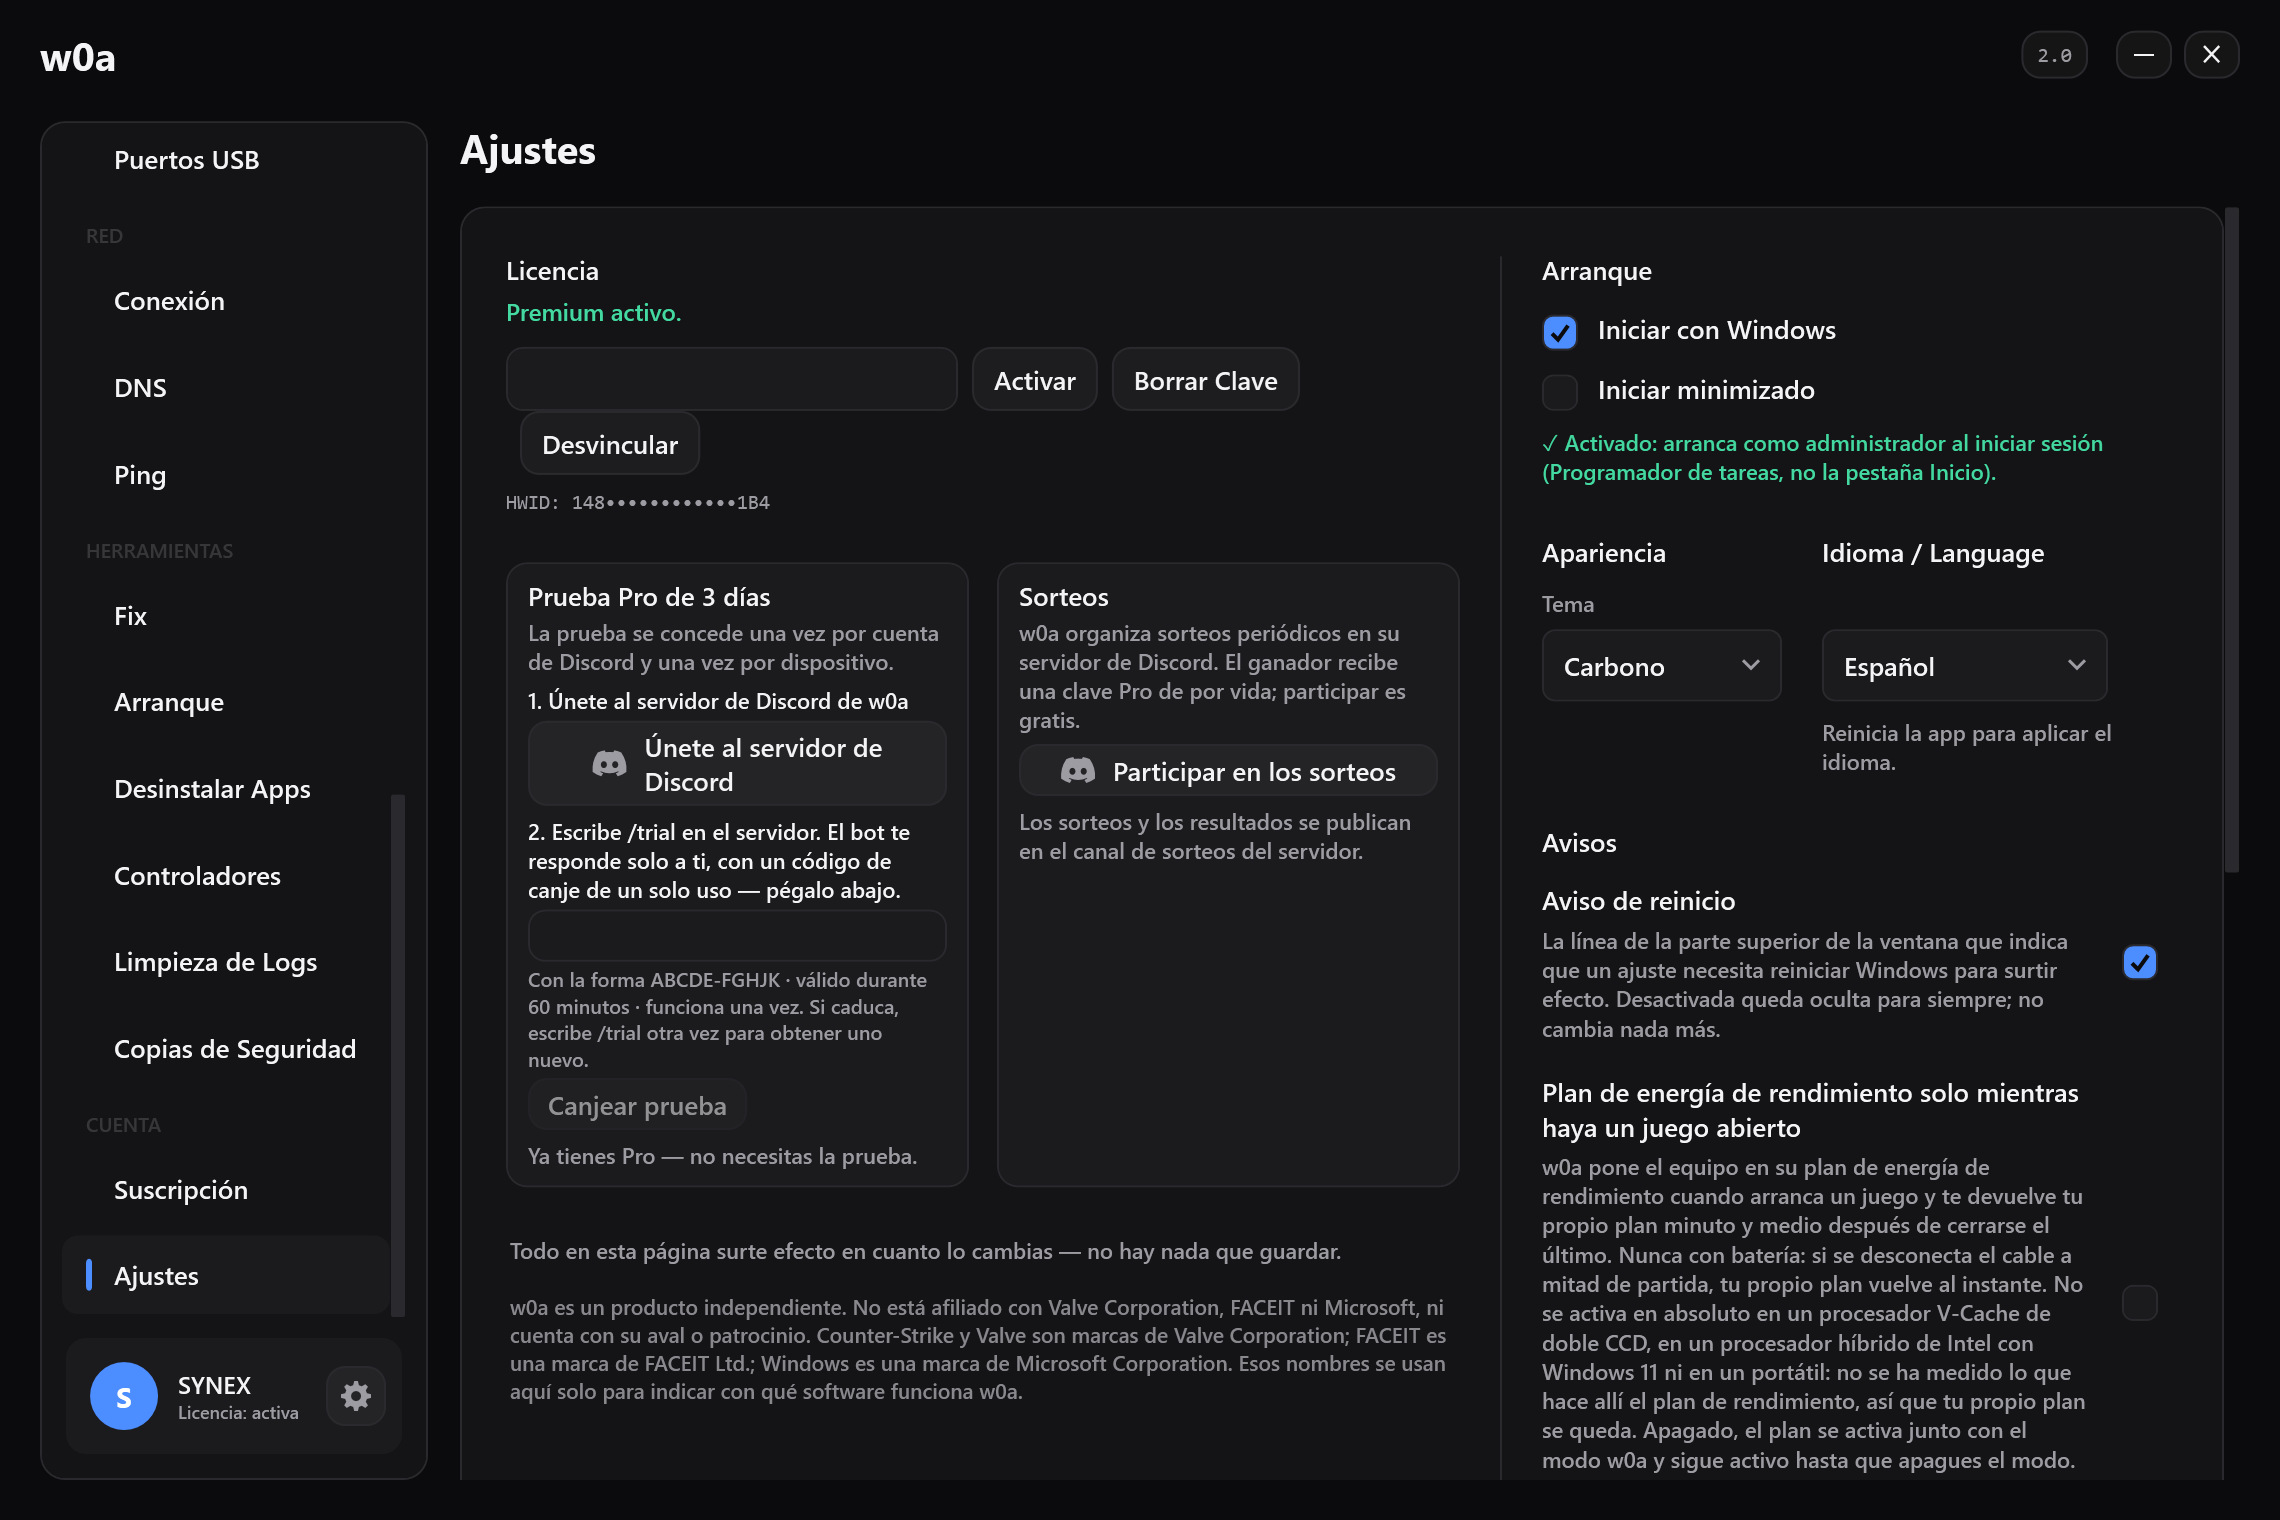Click Licencia: activa text under SYNEX

pos(238,1413)
